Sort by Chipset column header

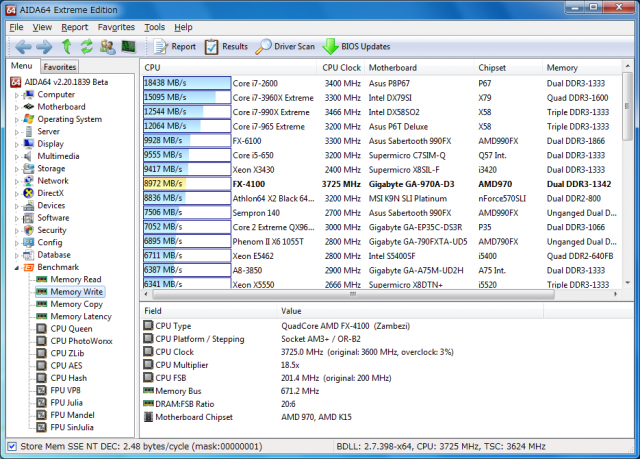click(508, 68)
